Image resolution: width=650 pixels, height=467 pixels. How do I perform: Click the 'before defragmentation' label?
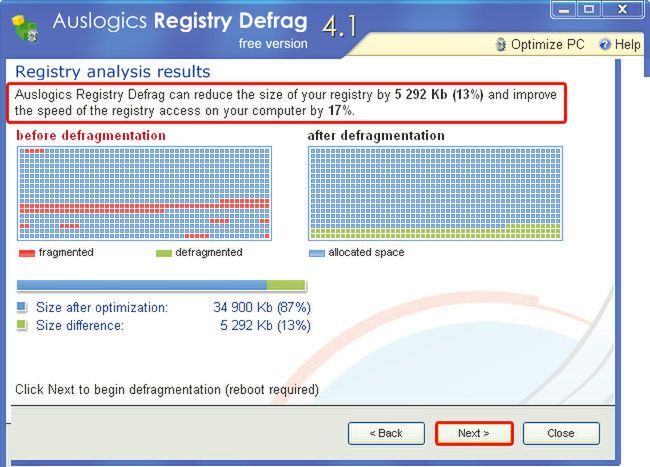[91, 136]
